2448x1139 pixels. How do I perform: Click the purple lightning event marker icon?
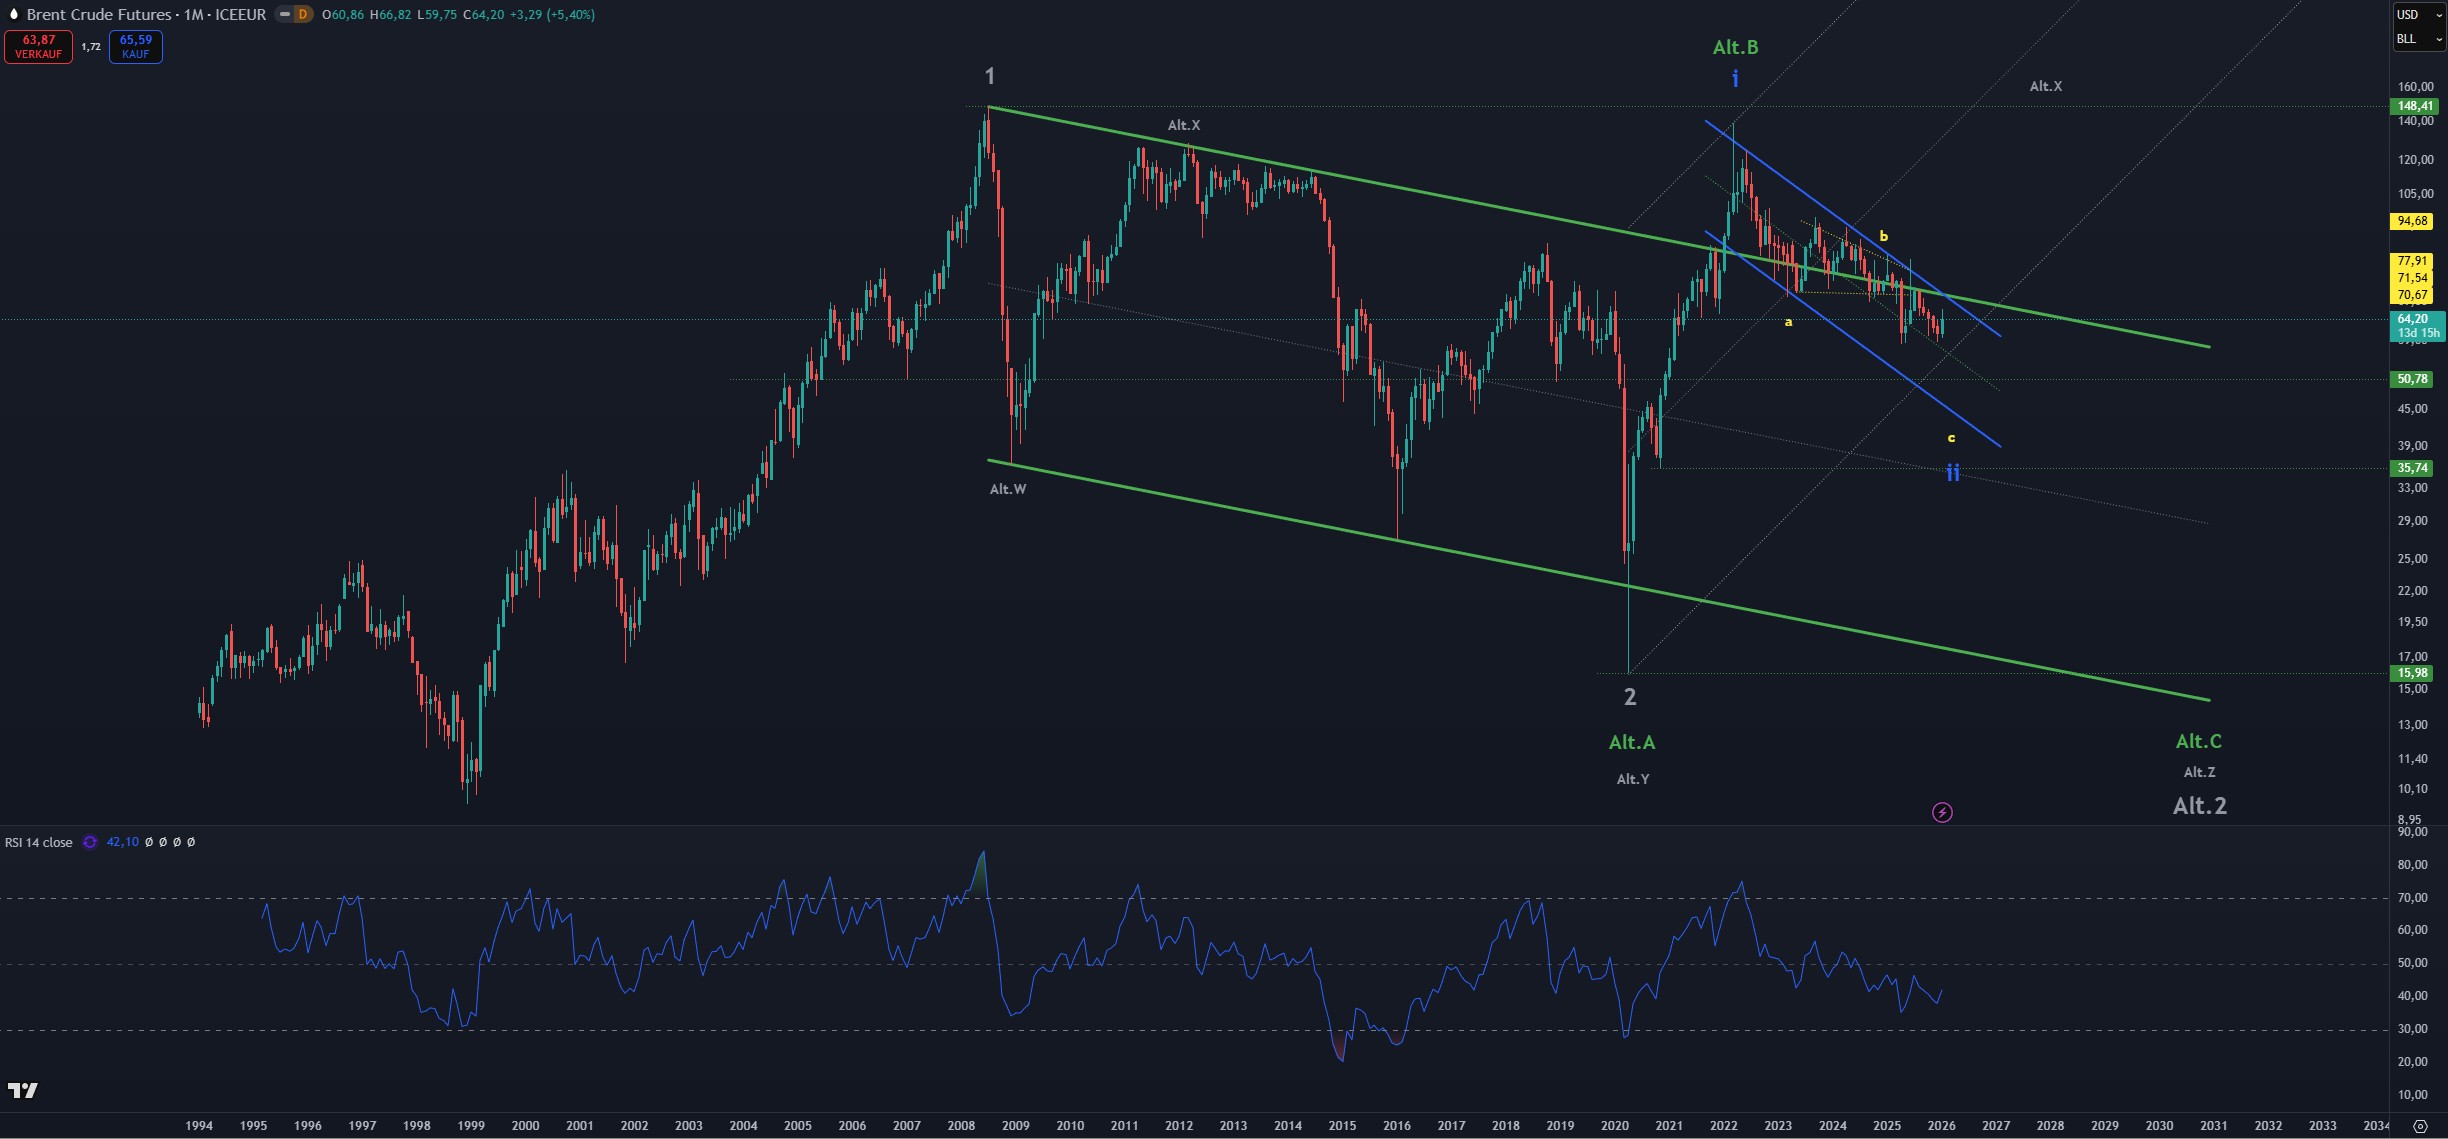tap(1942, 812)
